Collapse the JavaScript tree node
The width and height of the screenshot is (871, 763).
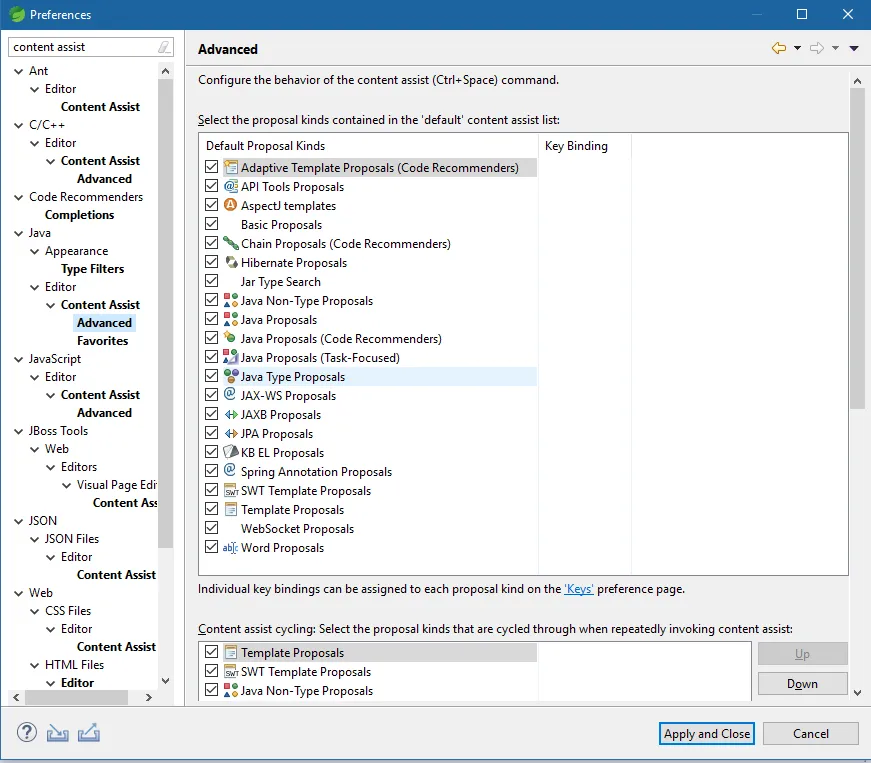point(19,359)
